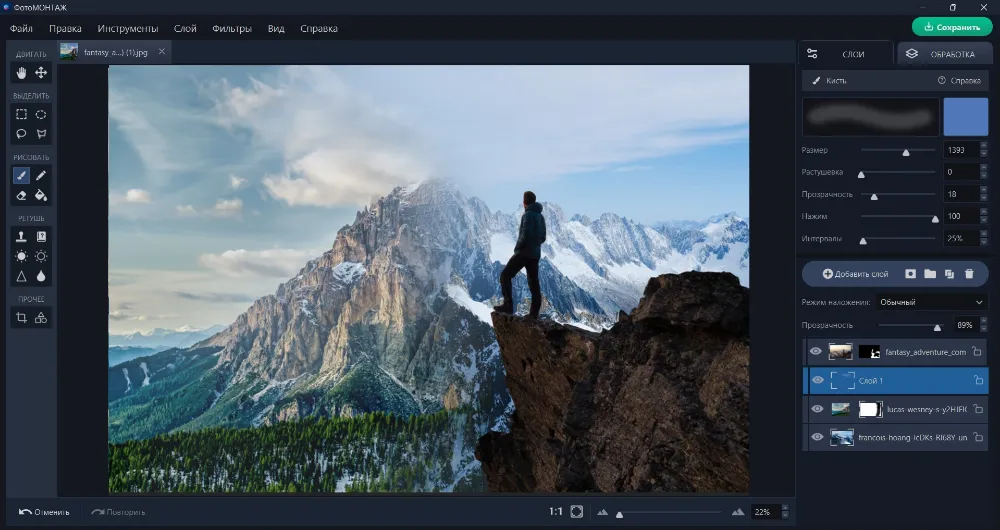Hide the fantasy_adventure_com layer
Image resolution: width=1000 pixels, height=530 pixels.
click(x=816, y=352)
